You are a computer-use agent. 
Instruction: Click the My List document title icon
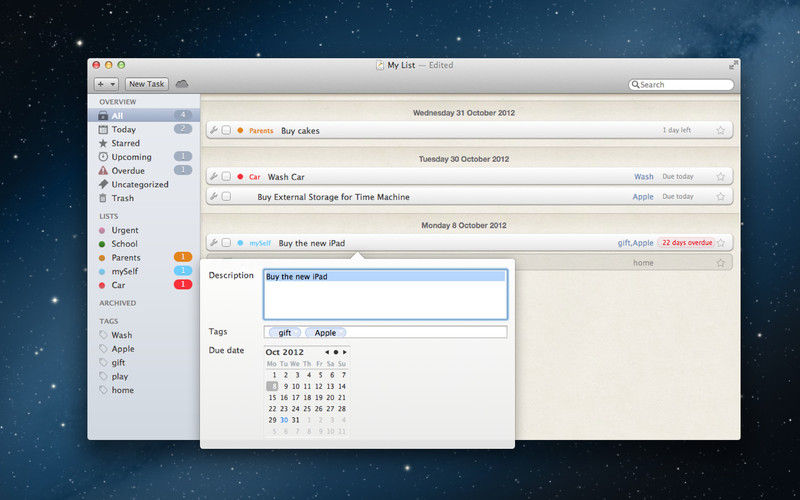[380, 65]
